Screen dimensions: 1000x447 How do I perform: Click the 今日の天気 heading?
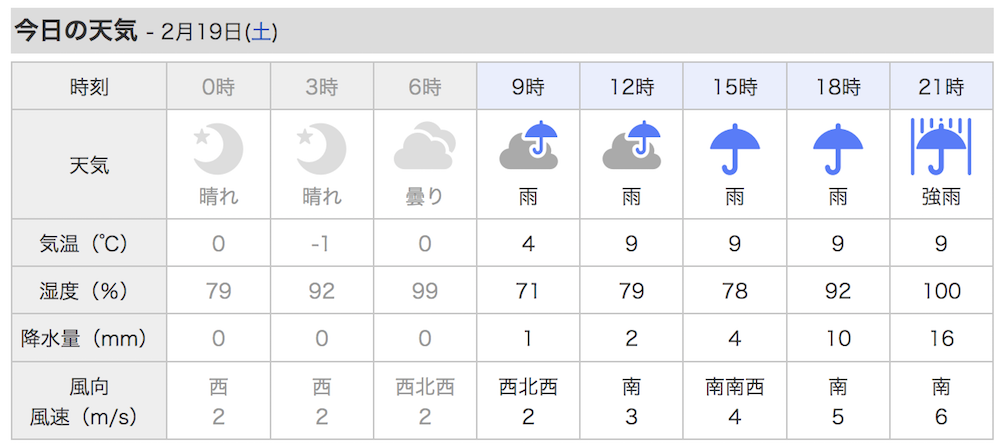(76, 31)
